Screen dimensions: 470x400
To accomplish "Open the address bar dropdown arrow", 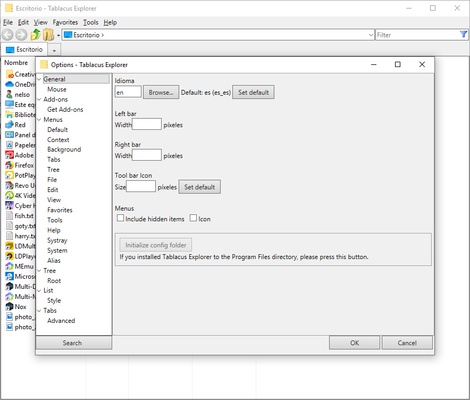I will pyautogui.click(x=371, y=35).
